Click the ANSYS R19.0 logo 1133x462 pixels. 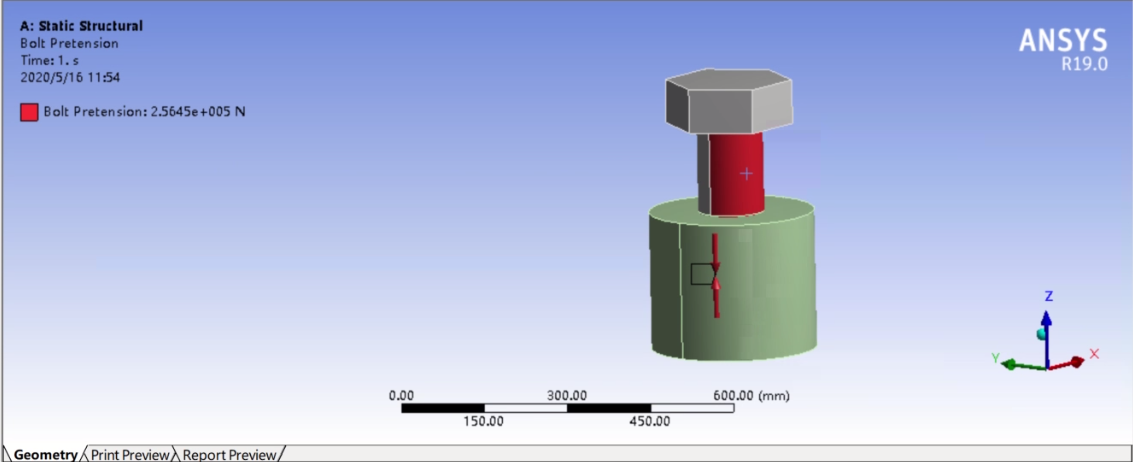(1063, 49)
